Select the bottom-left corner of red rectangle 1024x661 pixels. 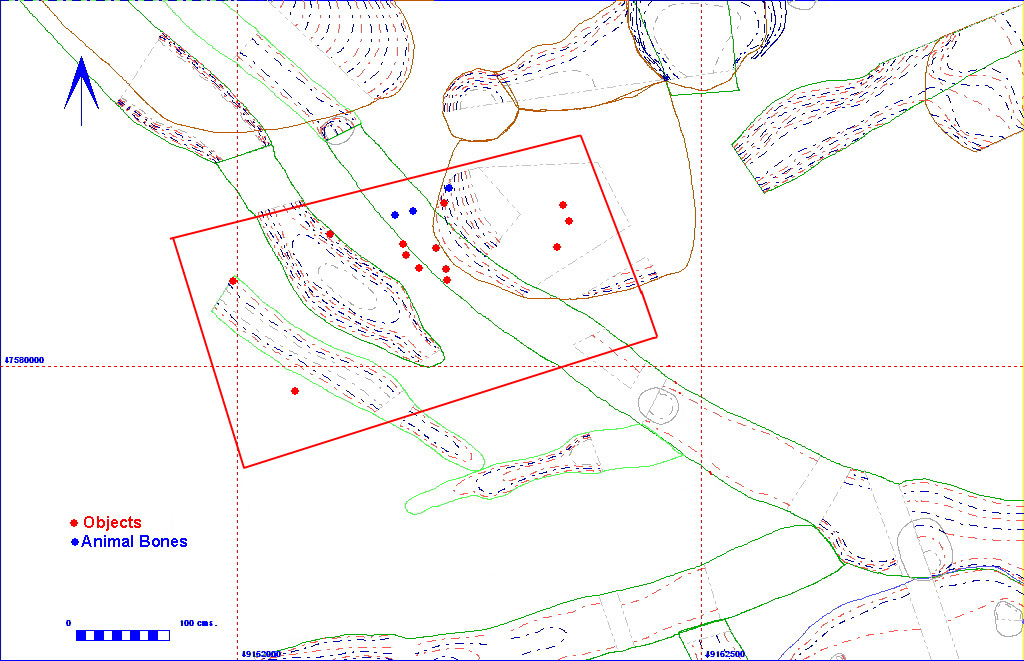tap(244, 467)
